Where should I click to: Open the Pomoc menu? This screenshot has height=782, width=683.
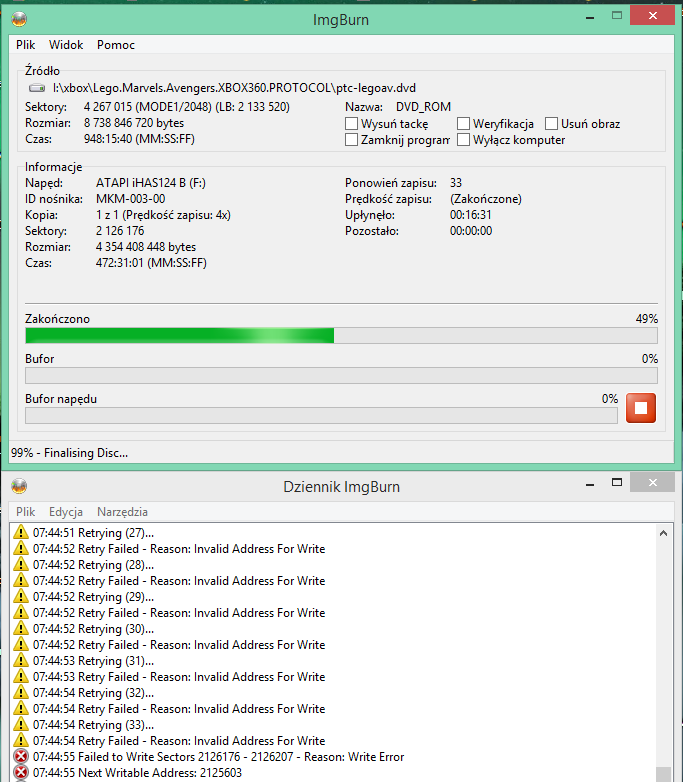tap(116, 45)
